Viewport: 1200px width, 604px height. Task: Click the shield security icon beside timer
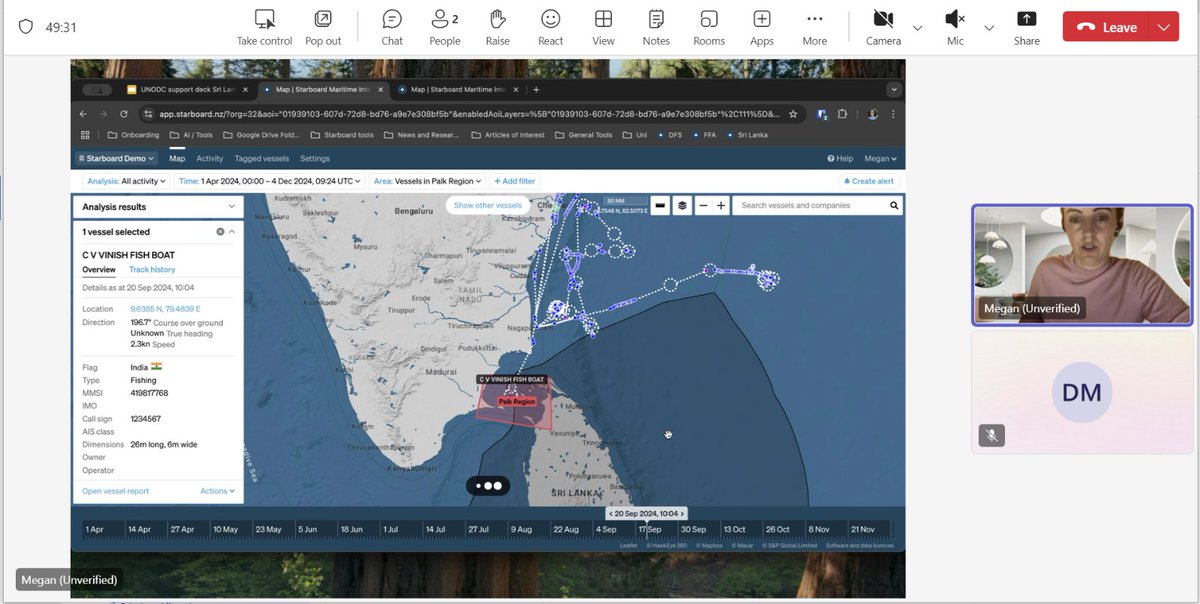(x=26, y=26)
